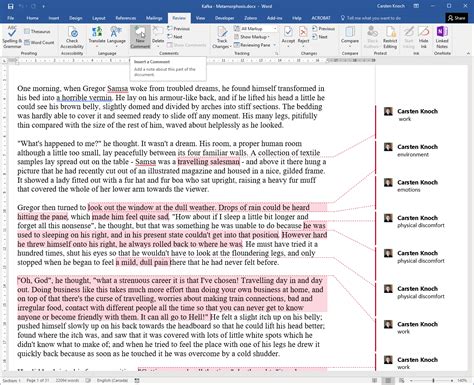Reject the tracked change
Screen dimensions: 474x385
coord(303,37)
